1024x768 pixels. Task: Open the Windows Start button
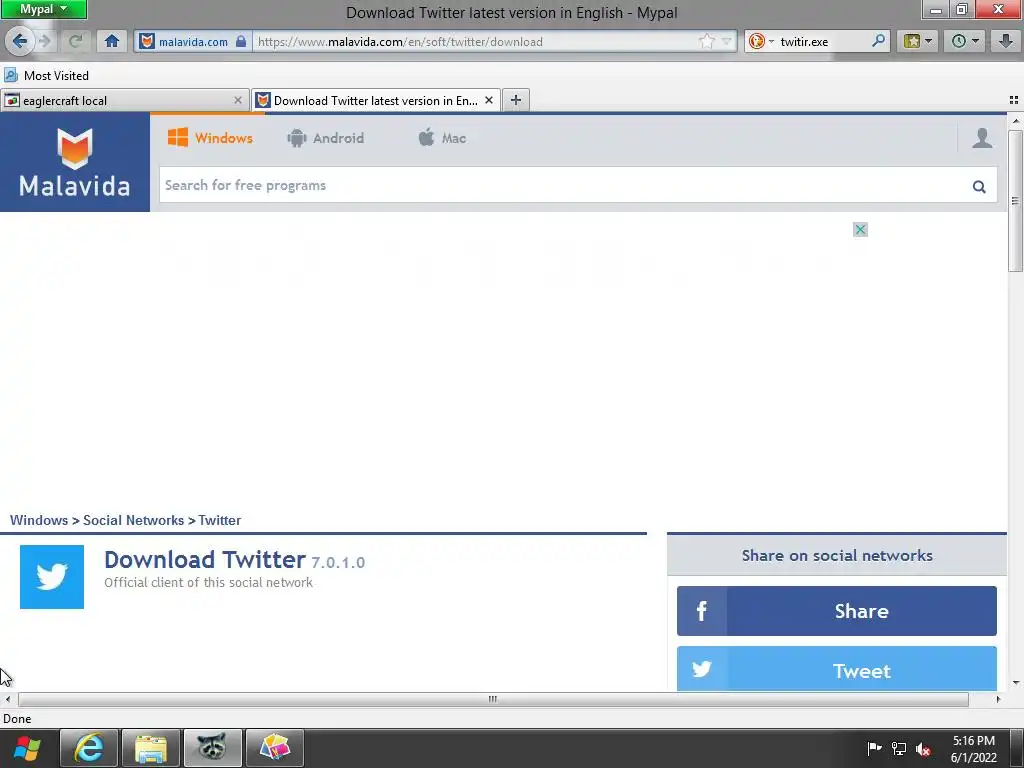pos(27,748)
